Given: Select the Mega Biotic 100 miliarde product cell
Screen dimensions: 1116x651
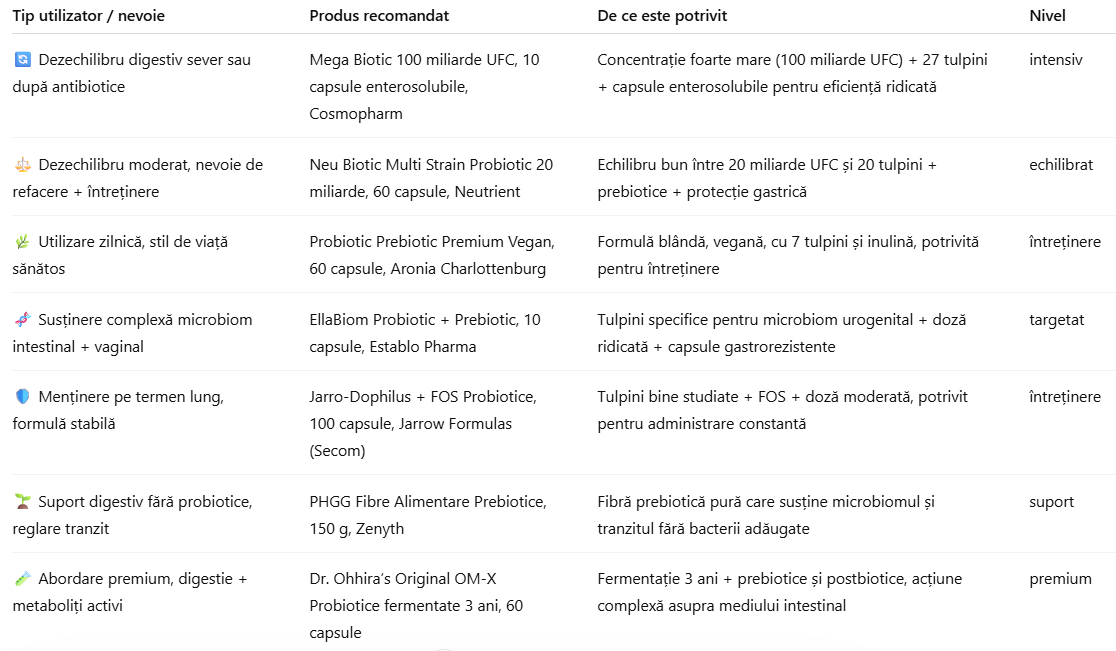Looking at the screenshot, I should (x=424, y=87).
